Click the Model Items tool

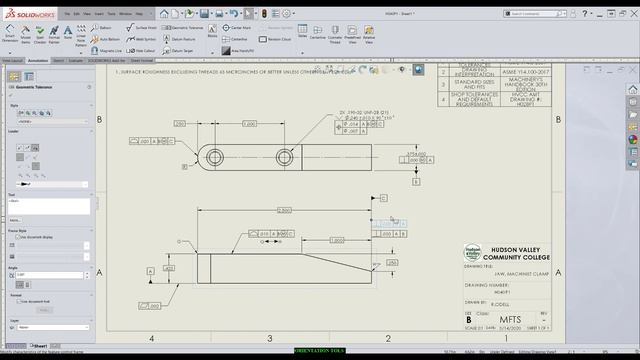(x=25, y=34)
